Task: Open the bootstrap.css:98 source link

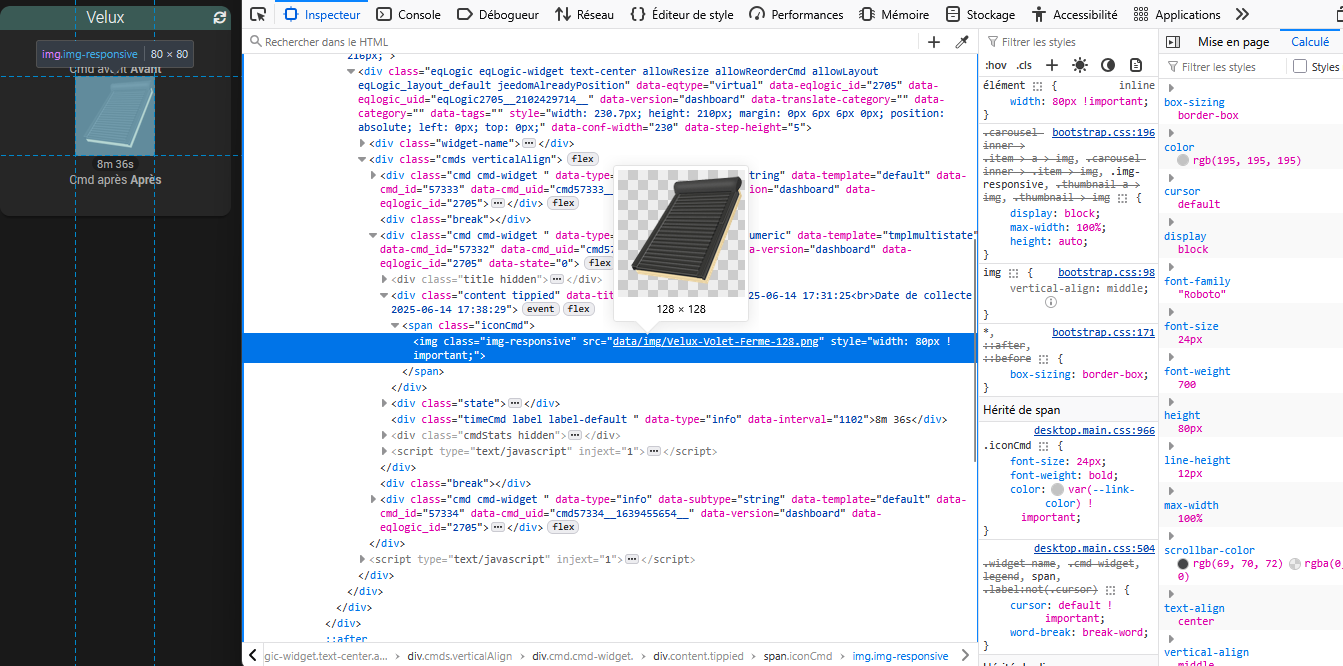Action: 1107,272
